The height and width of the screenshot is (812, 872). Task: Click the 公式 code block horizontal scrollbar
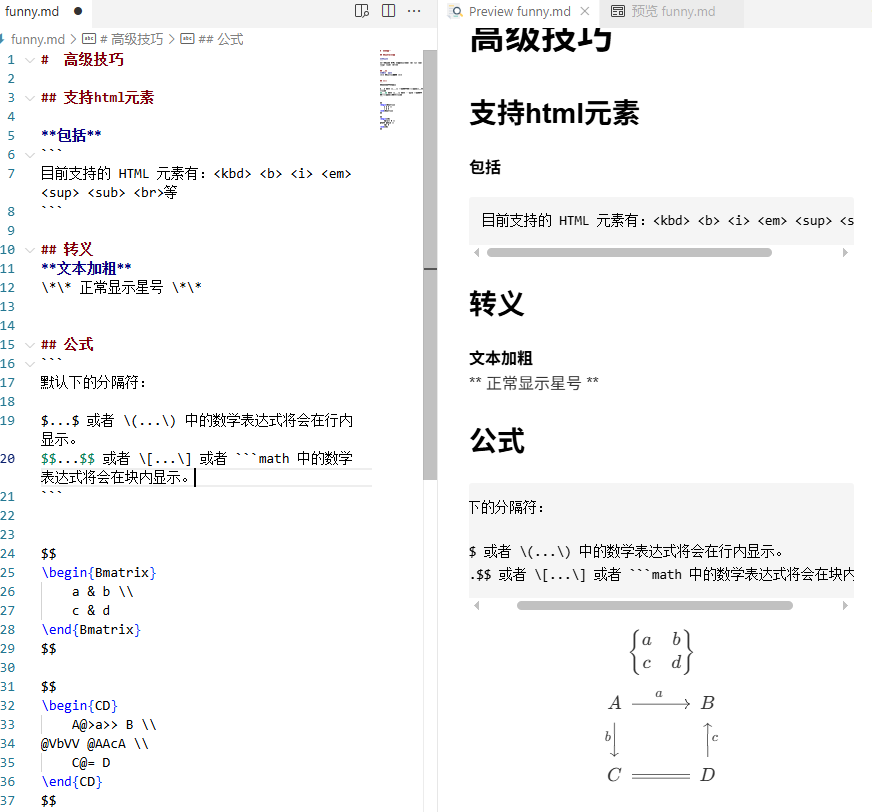655,606
